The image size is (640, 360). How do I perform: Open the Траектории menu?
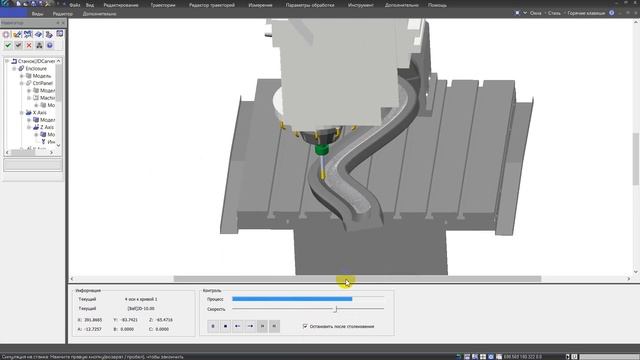(x=163, y=5)
